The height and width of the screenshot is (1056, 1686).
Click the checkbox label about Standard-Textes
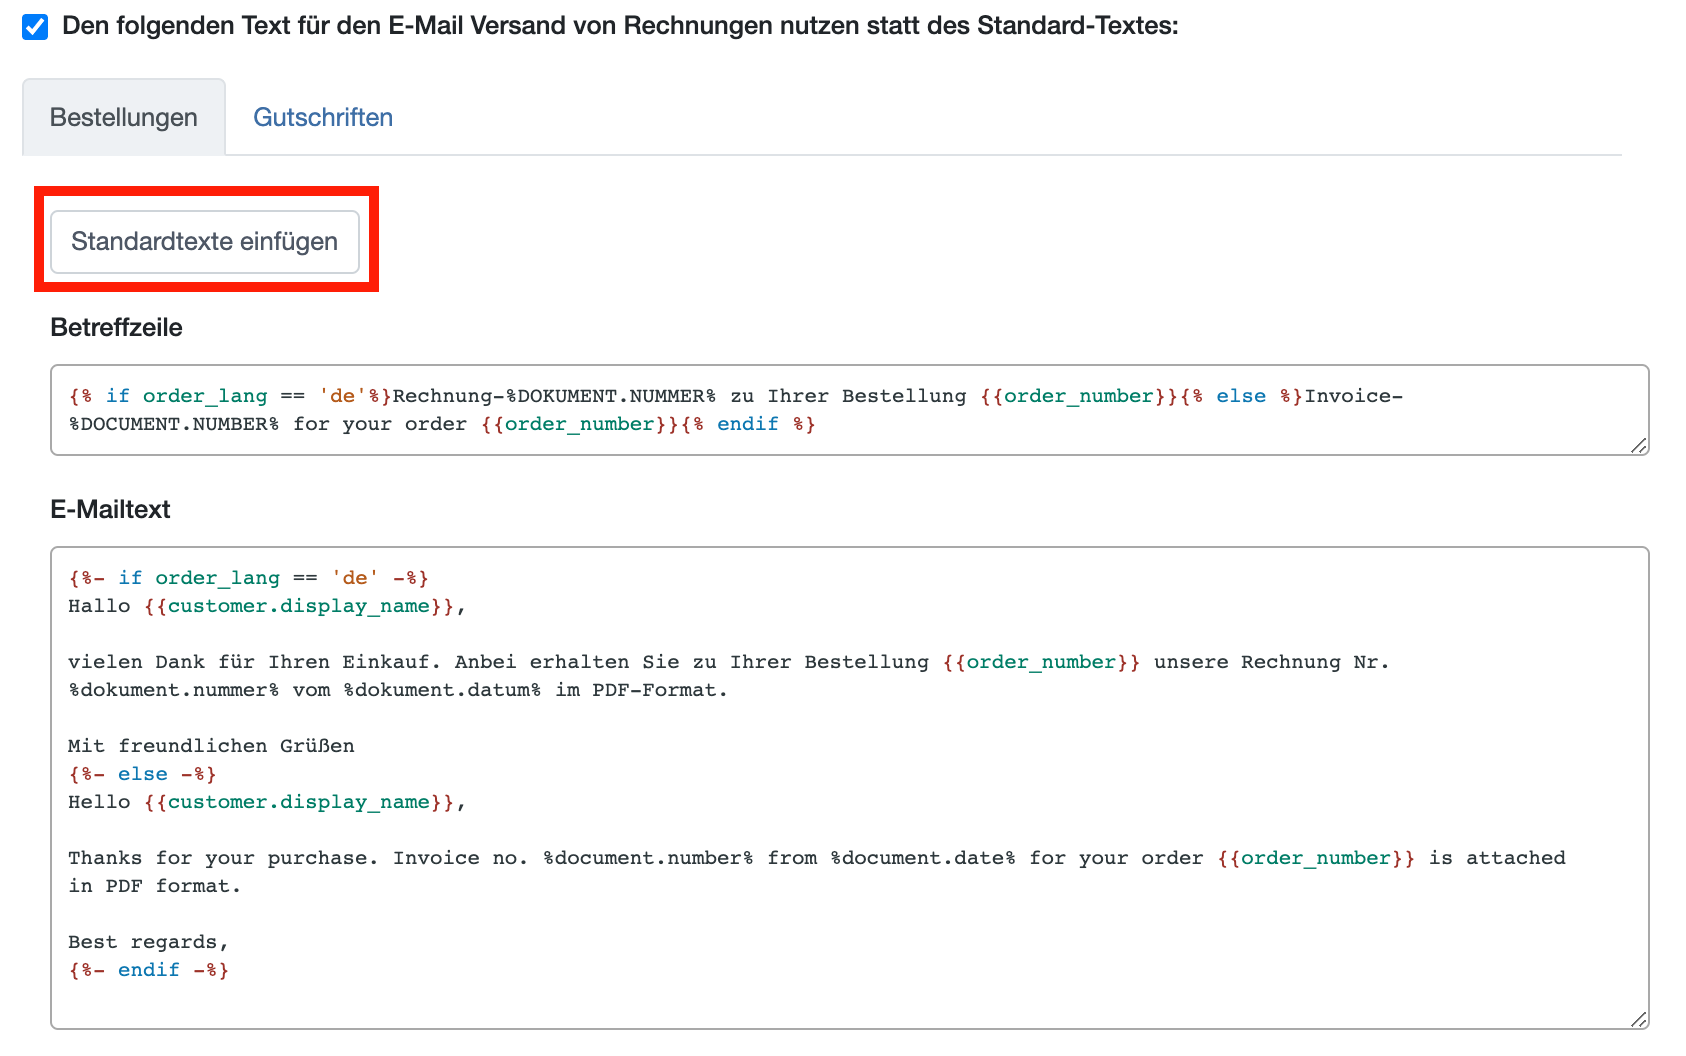620,26
